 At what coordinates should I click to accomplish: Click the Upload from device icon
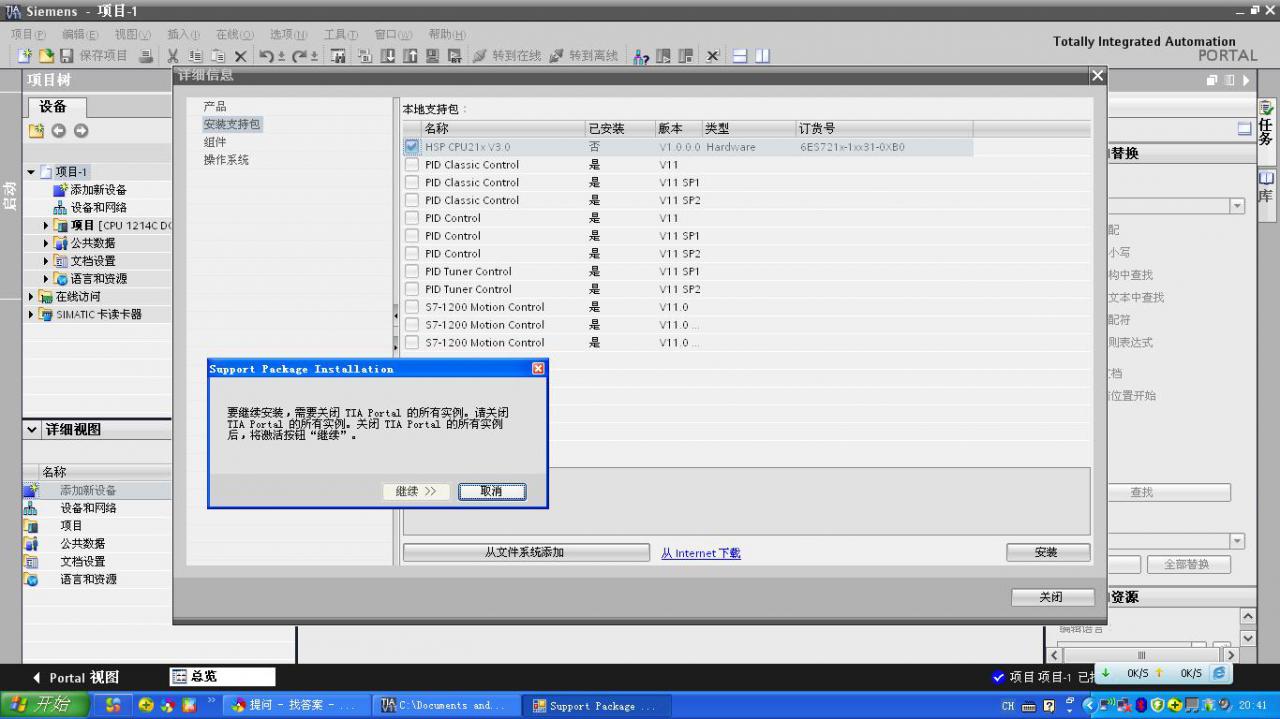(410, 56)
